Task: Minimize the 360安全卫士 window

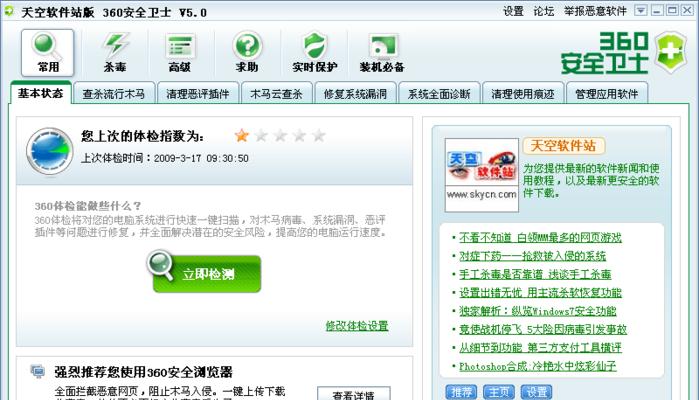Action: [656, 10]
